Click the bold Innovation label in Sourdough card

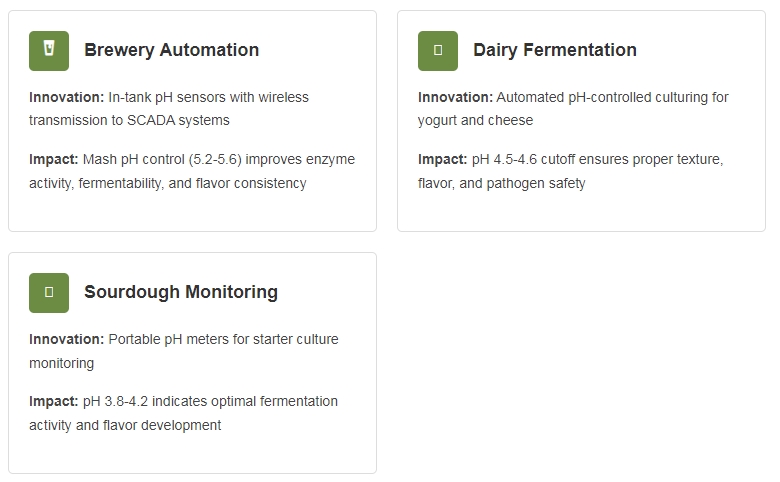[66, 340]
